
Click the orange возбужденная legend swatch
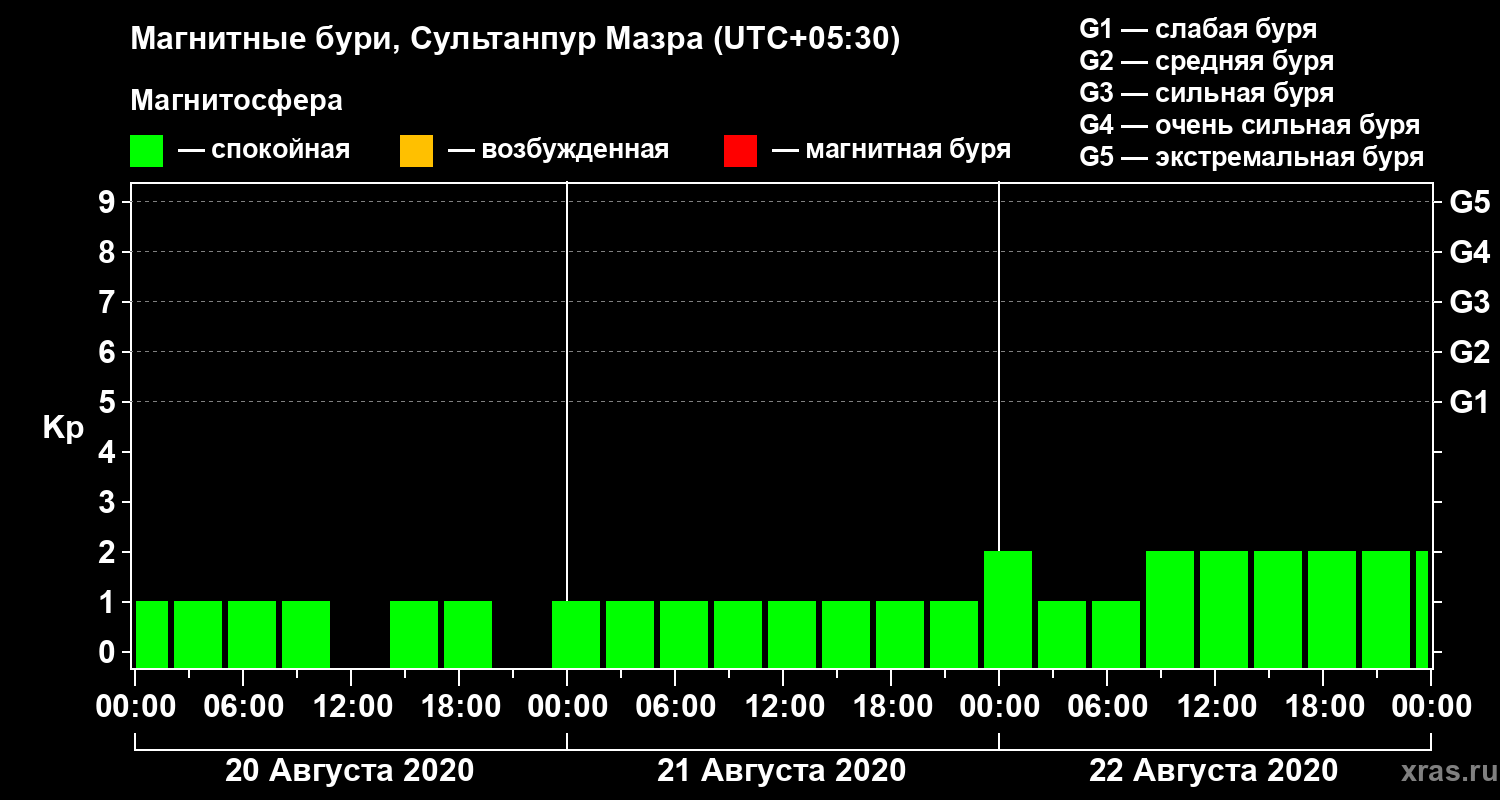[x=416, y=150]
